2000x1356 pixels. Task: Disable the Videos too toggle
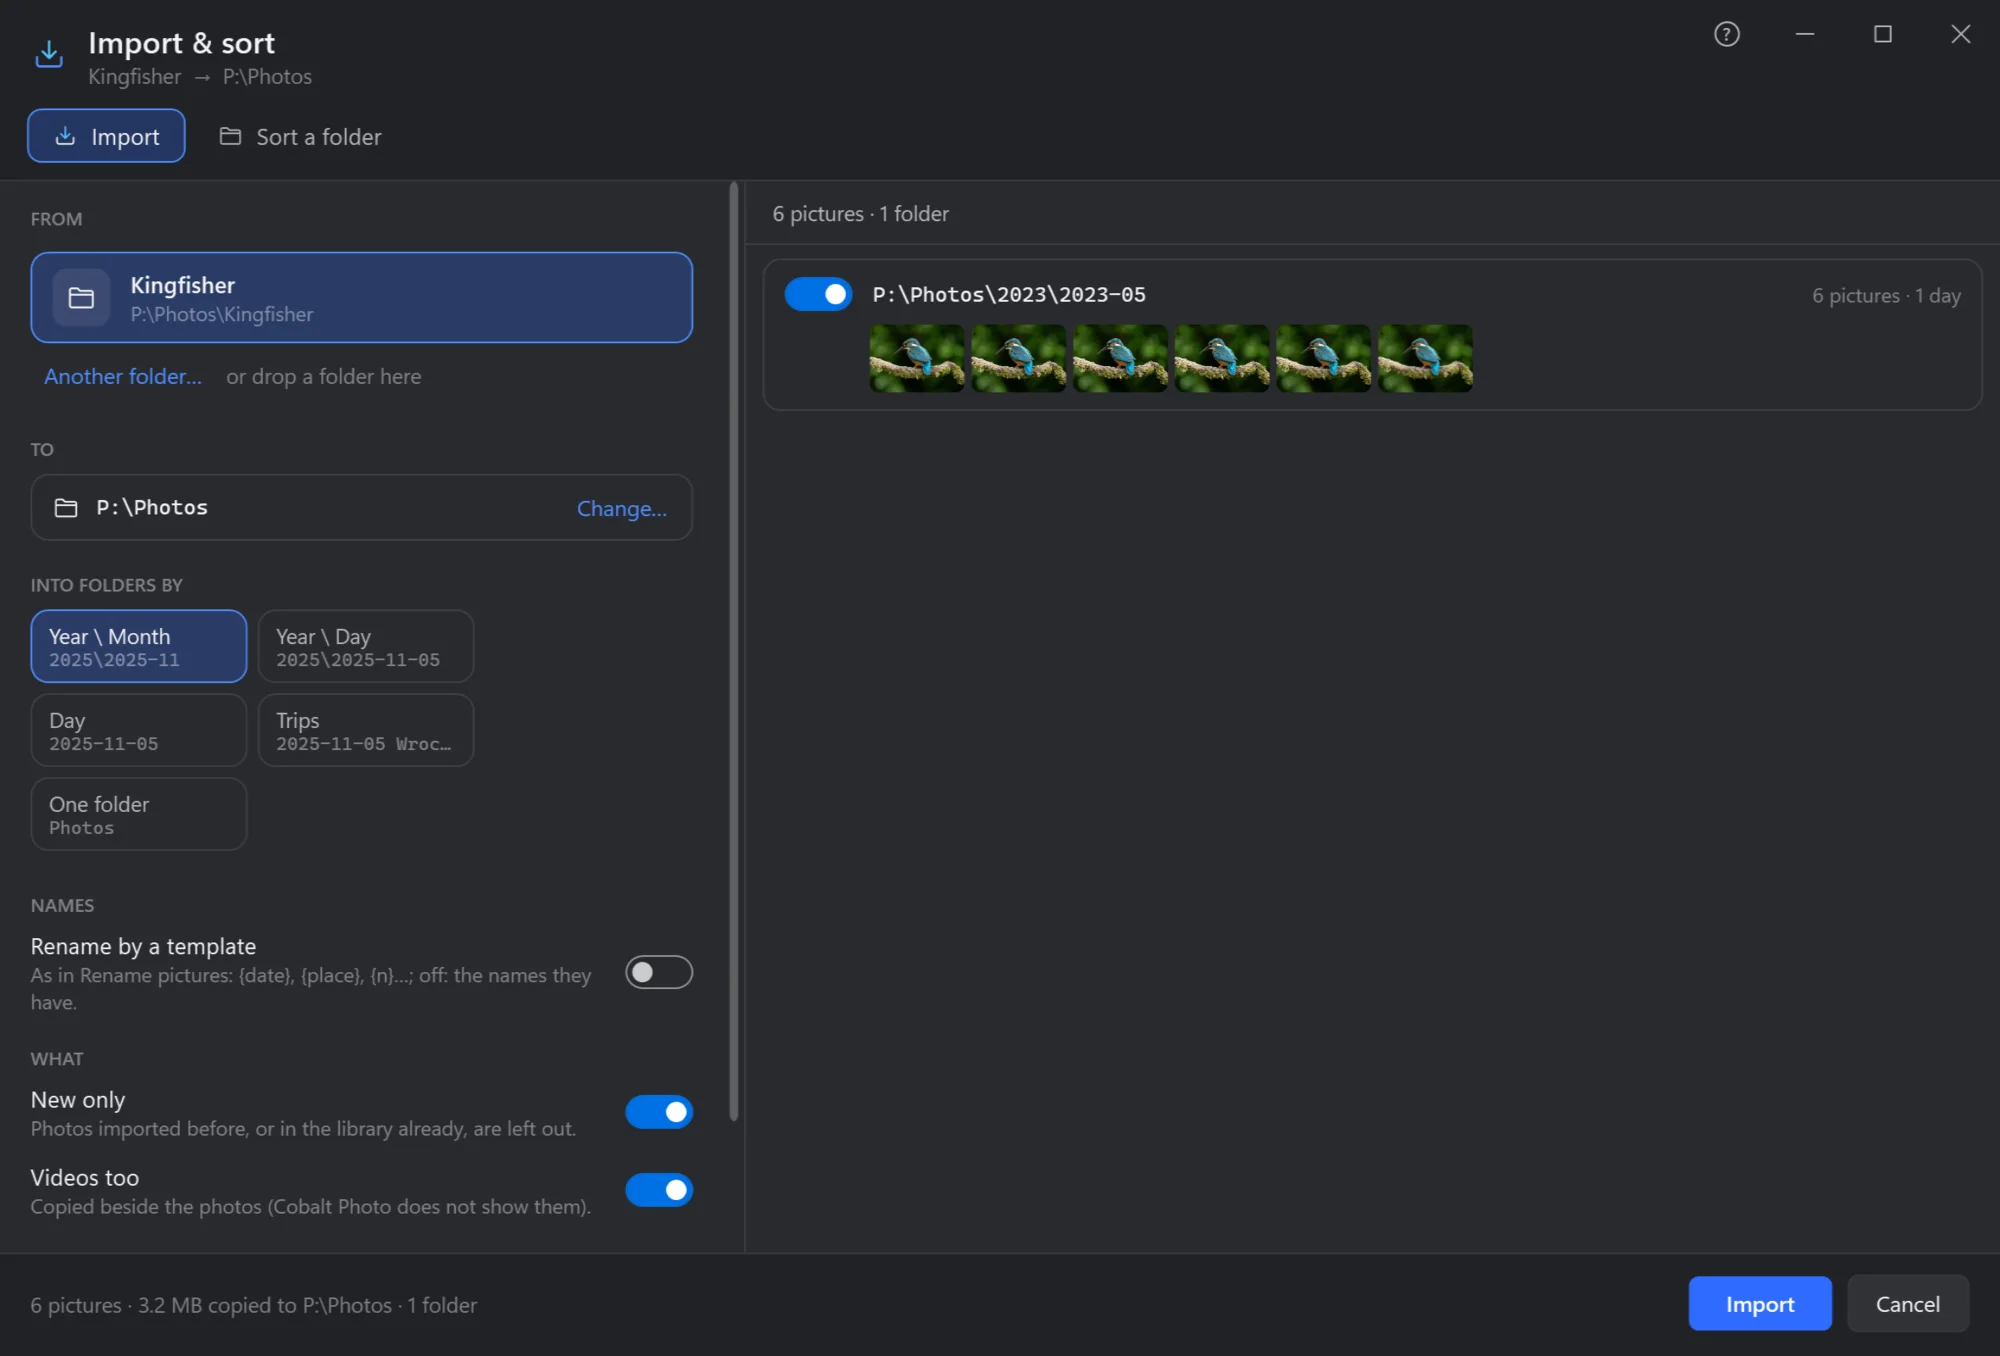click(x=659, y=1190)
